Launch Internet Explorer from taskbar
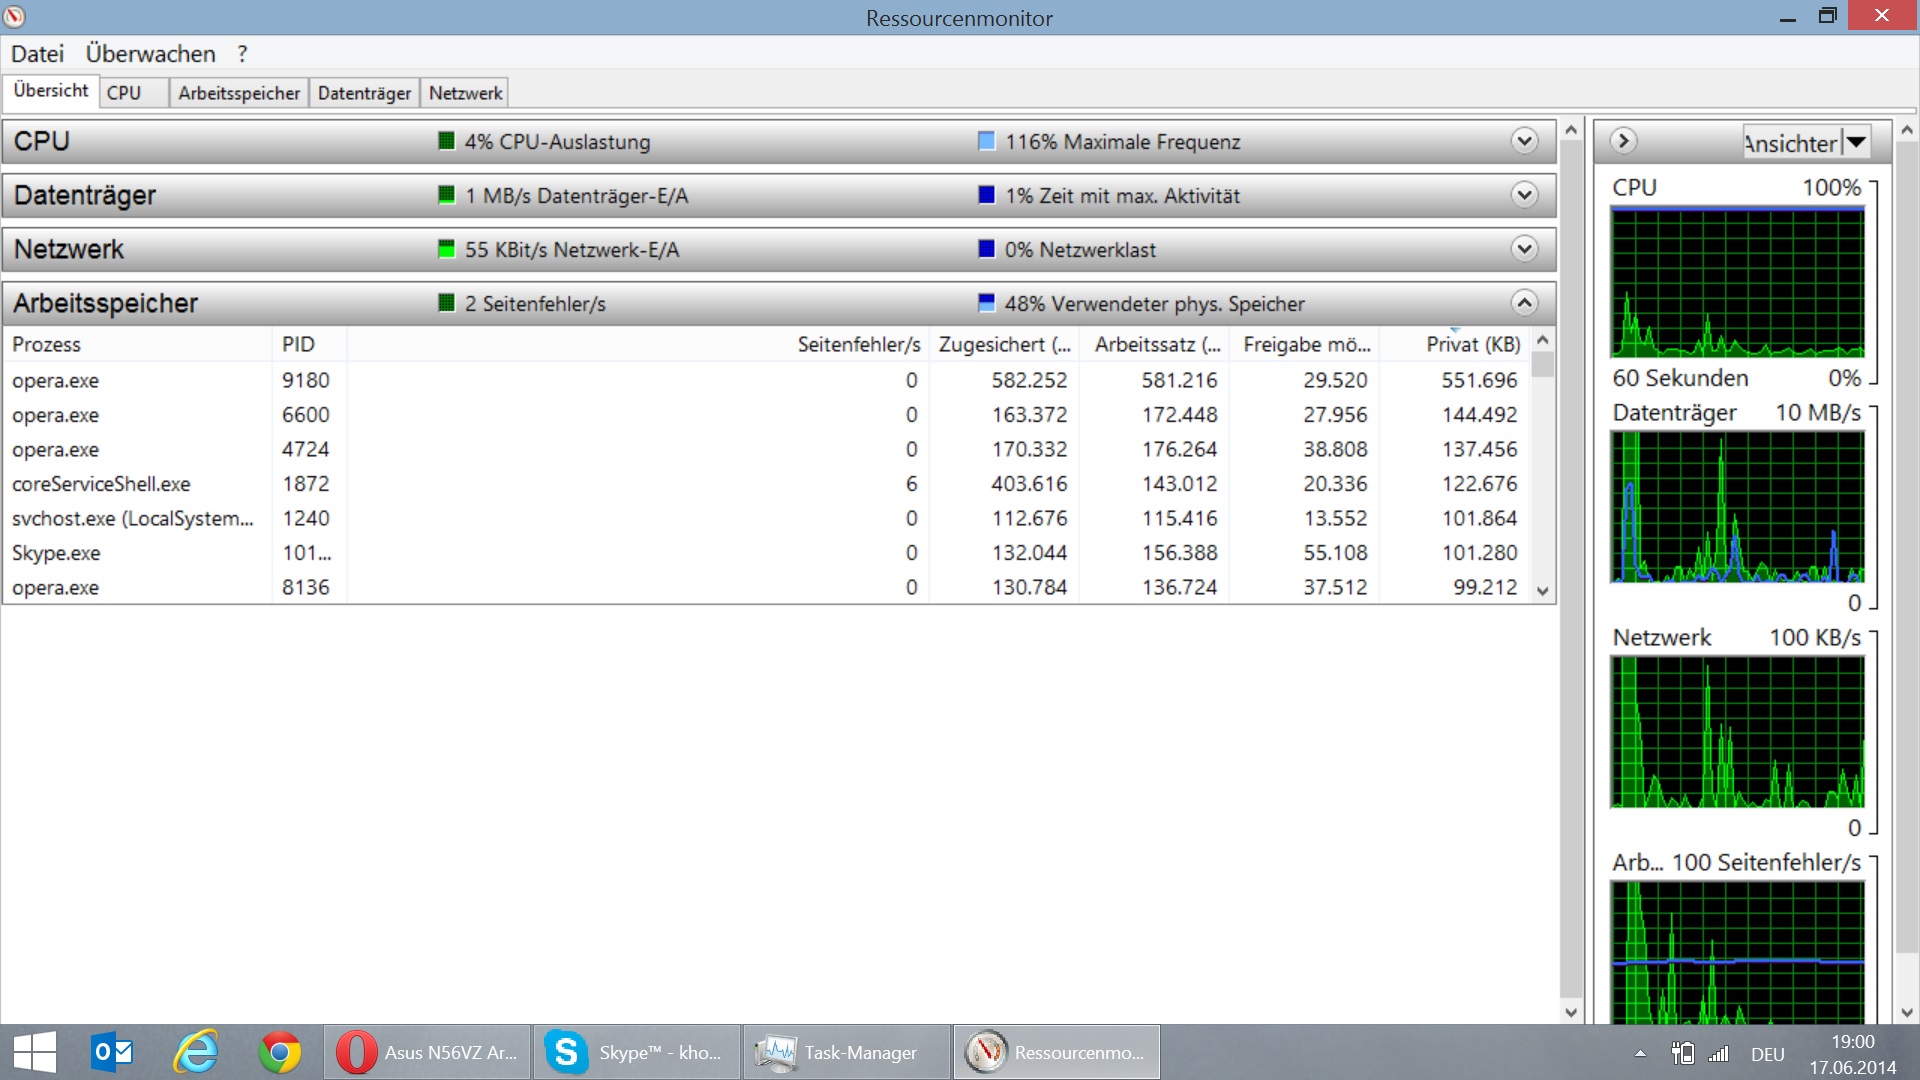1920x1080 pixels. point(196,1052)
